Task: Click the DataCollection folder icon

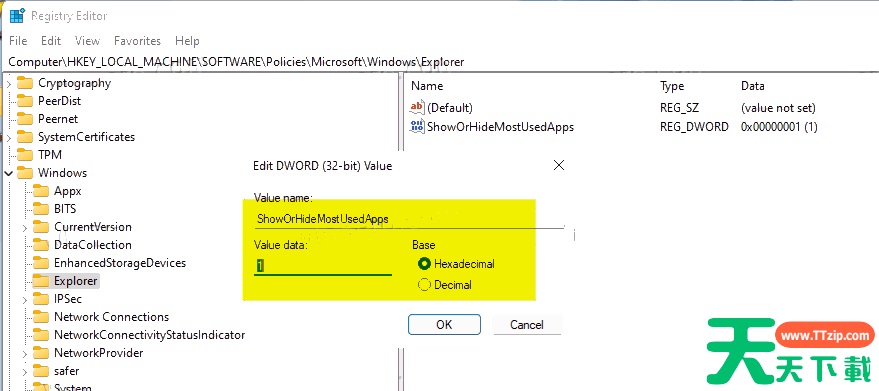Action: click(x=41, y=245)
